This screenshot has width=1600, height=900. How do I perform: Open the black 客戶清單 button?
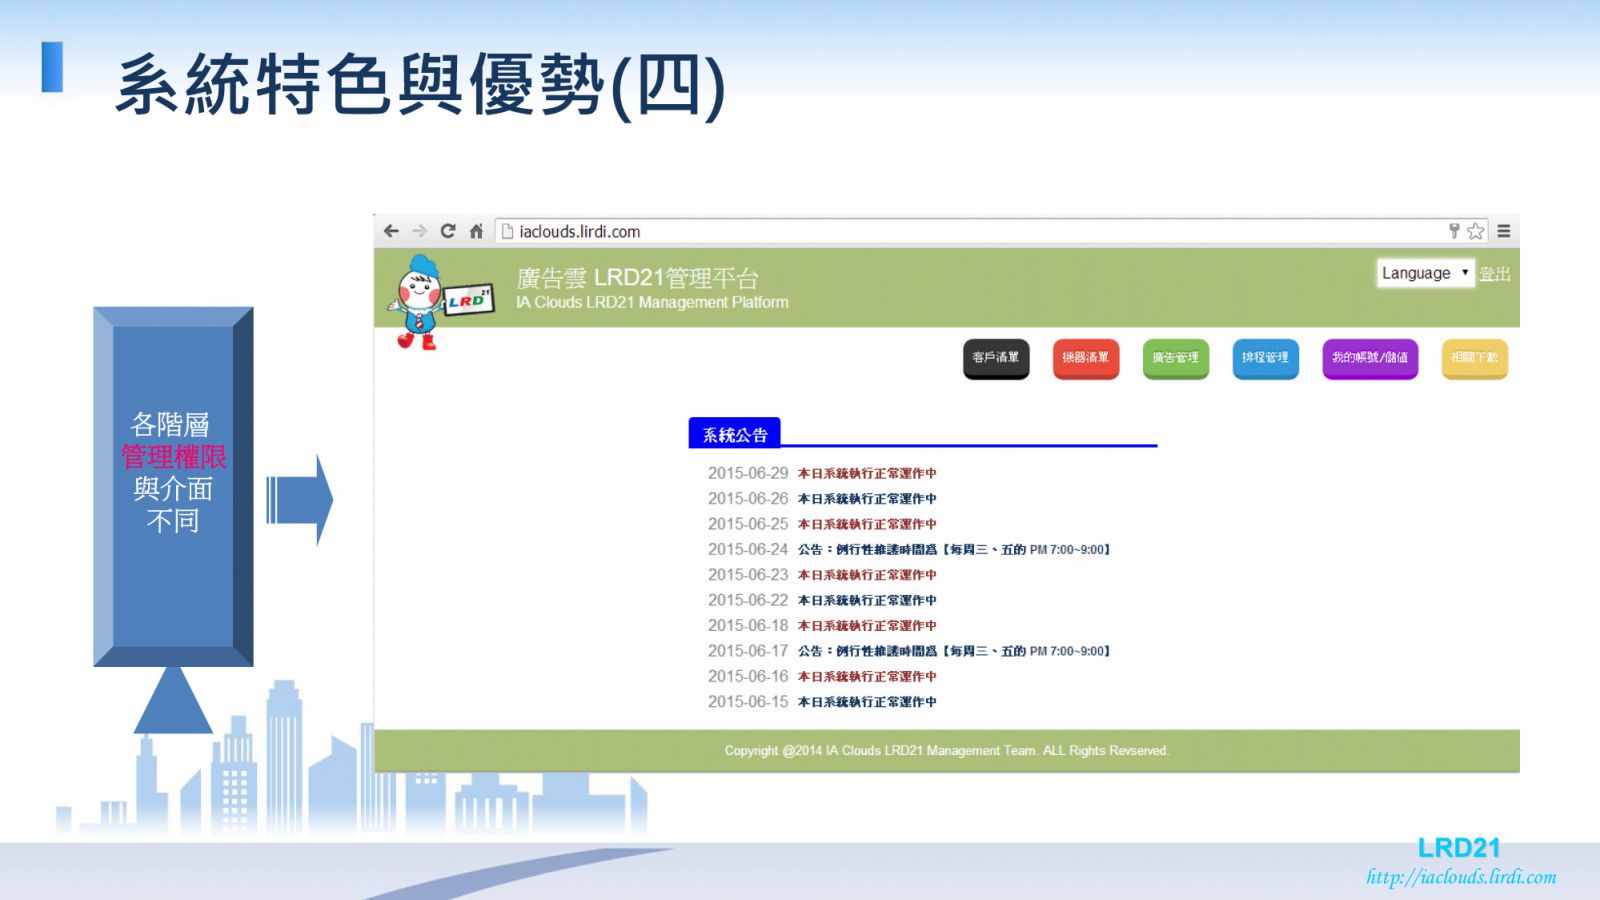coord(996,358)
